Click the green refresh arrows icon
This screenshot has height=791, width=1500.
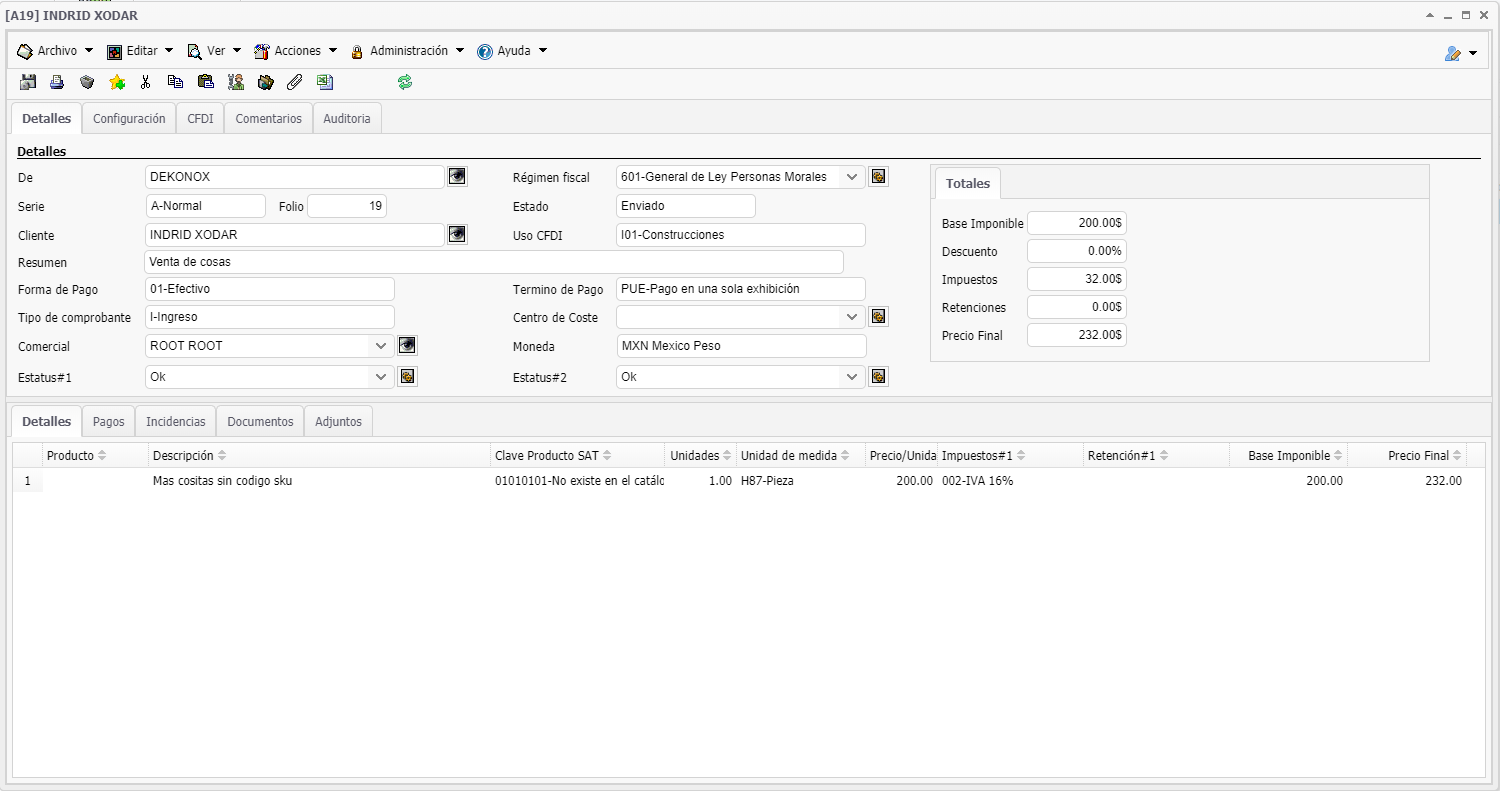point(405,82)
